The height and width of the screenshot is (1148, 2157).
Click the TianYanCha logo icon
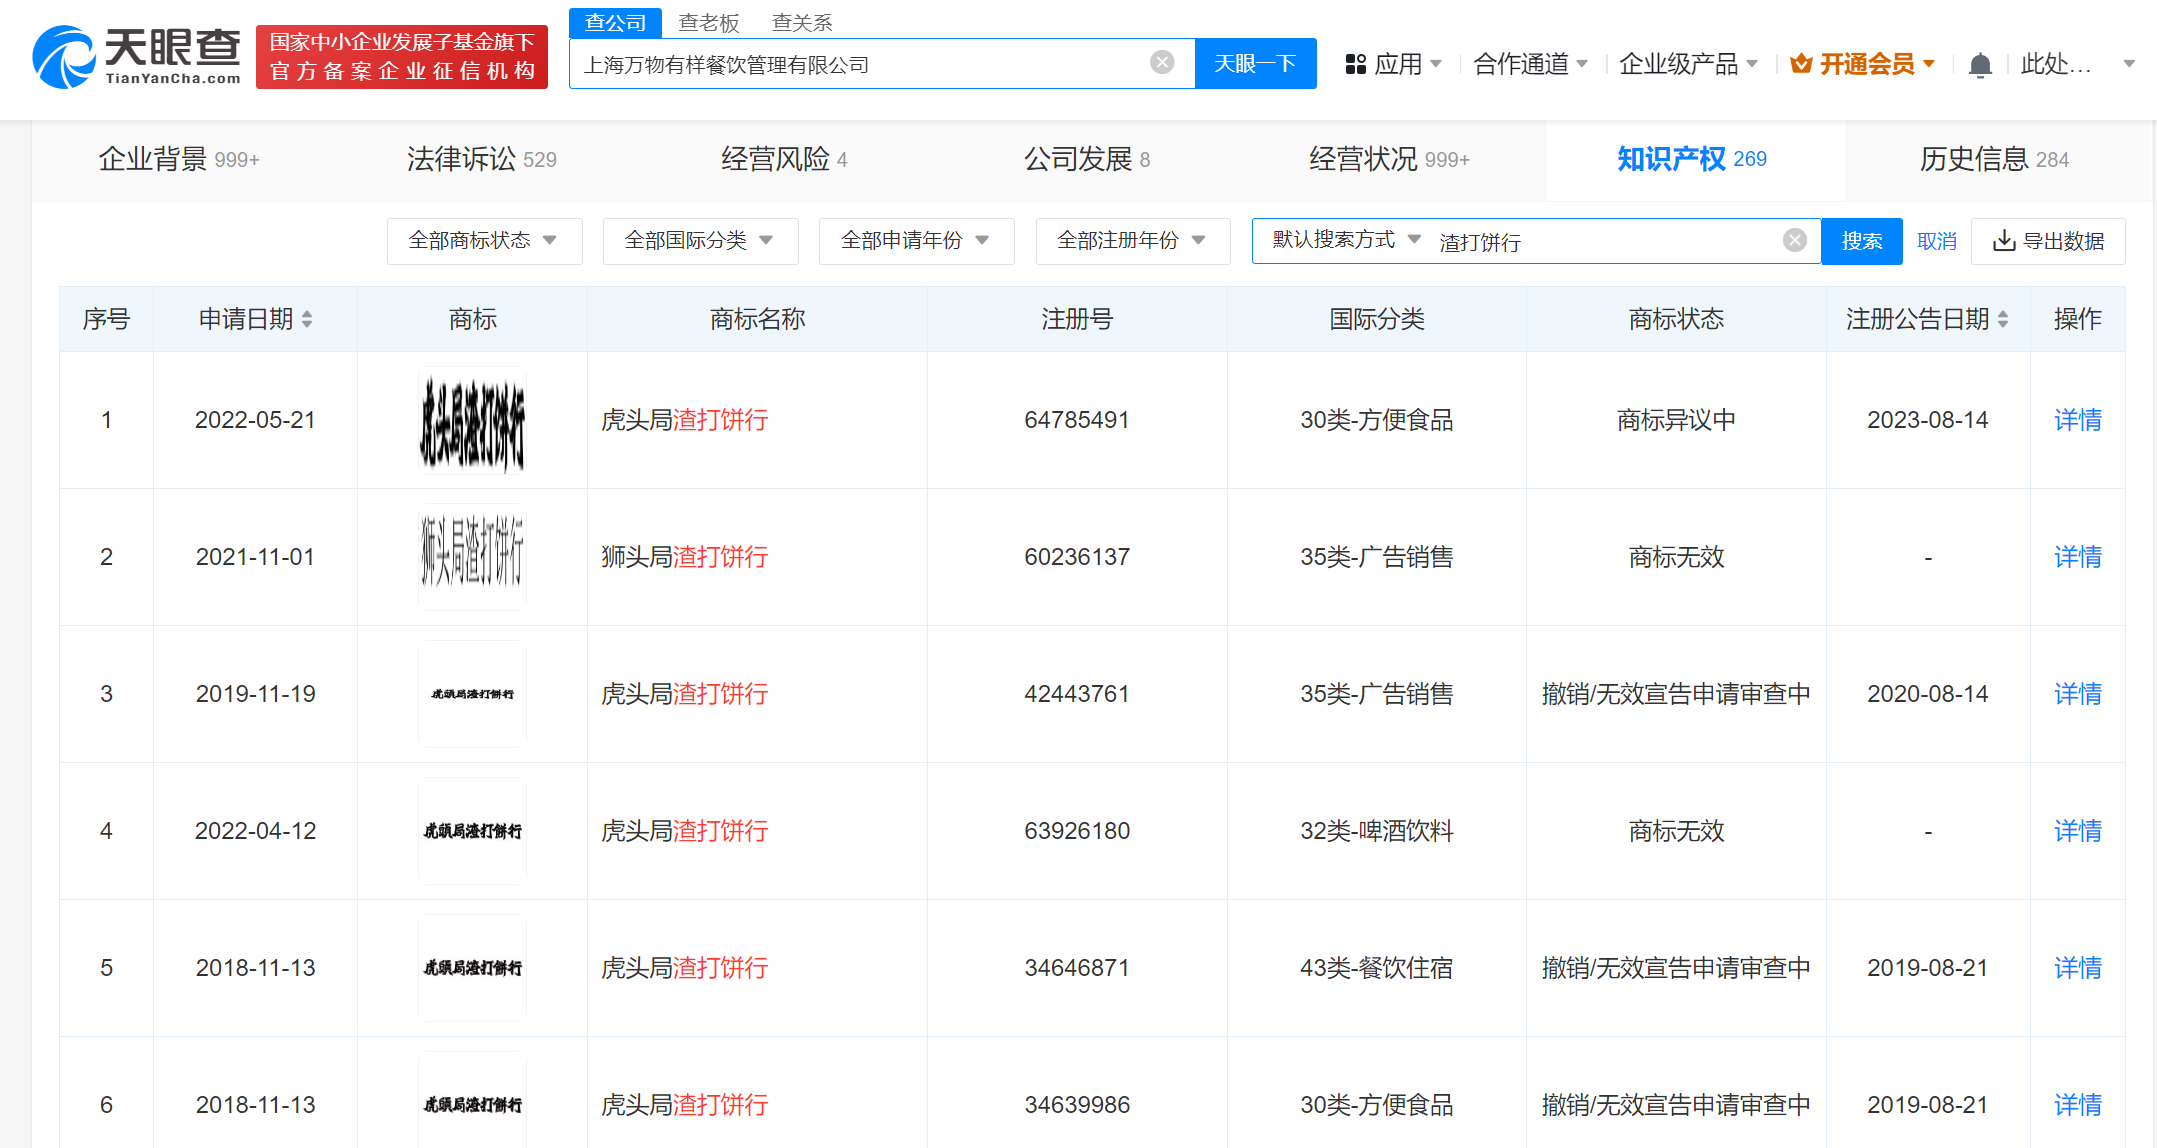pyautogui.click(x=64, y=57)
